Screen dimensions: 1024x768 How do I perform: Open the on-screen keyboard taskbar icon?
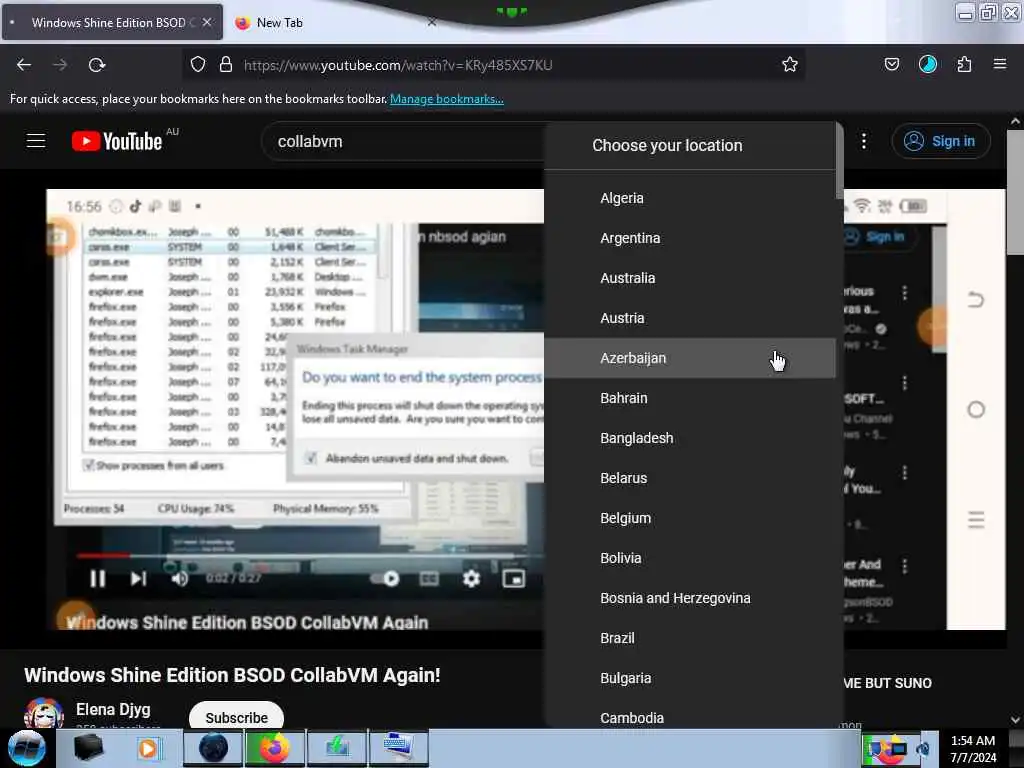coord(398,748)
